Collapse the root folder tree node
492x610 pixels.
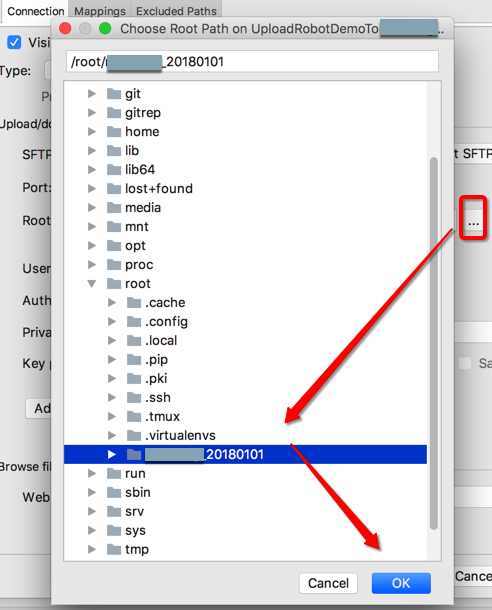click(92, 284)
